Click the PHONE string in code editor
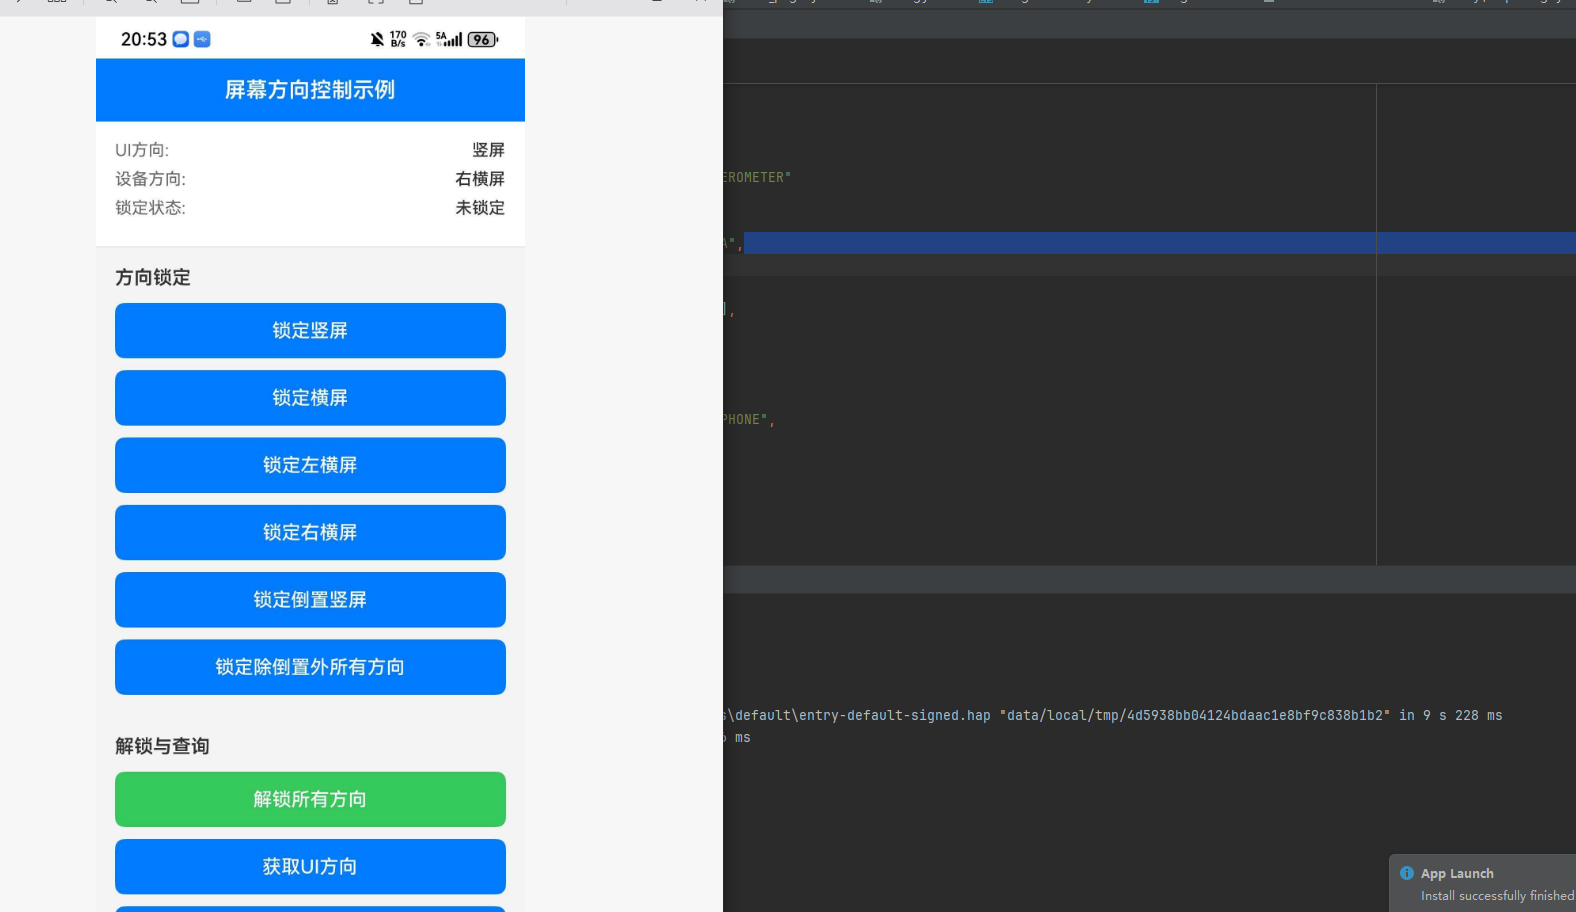 tap(745, 420)
